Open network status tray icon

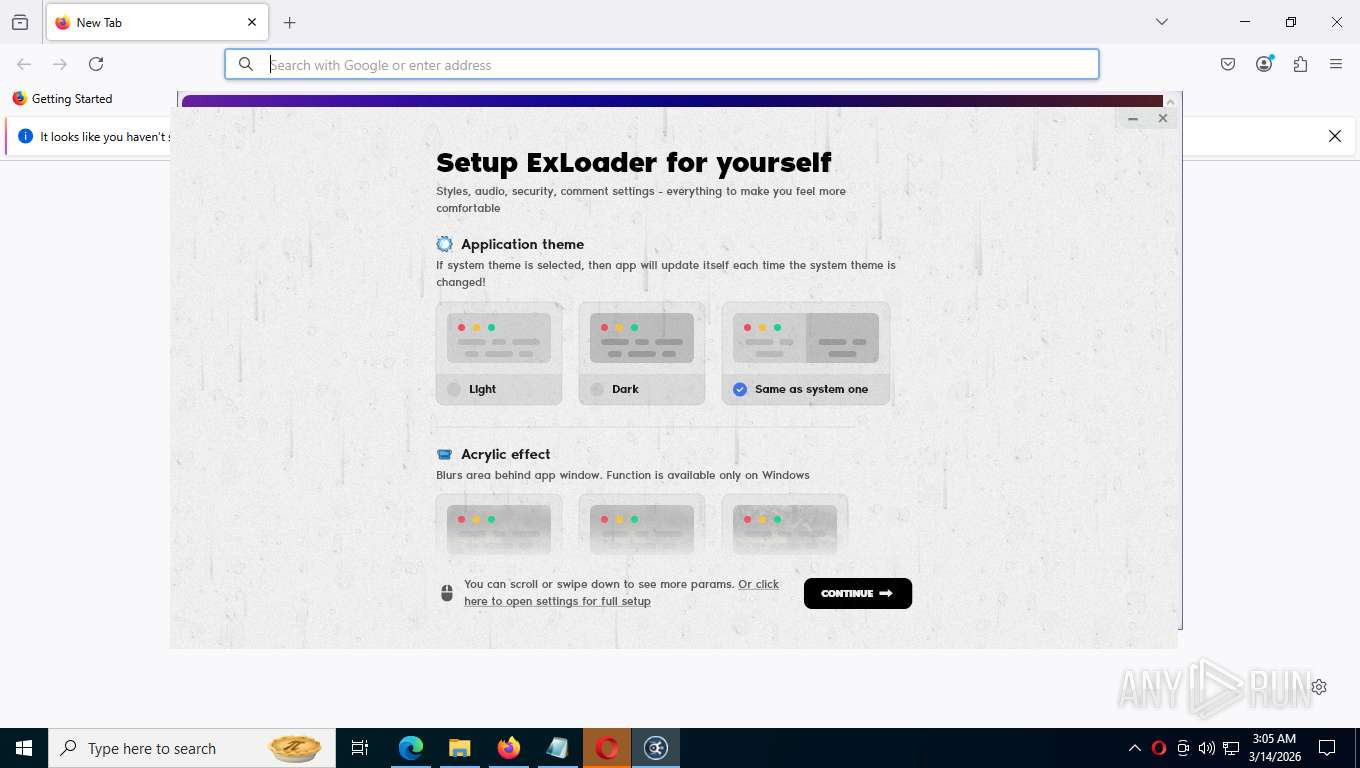click(1231, 748)
